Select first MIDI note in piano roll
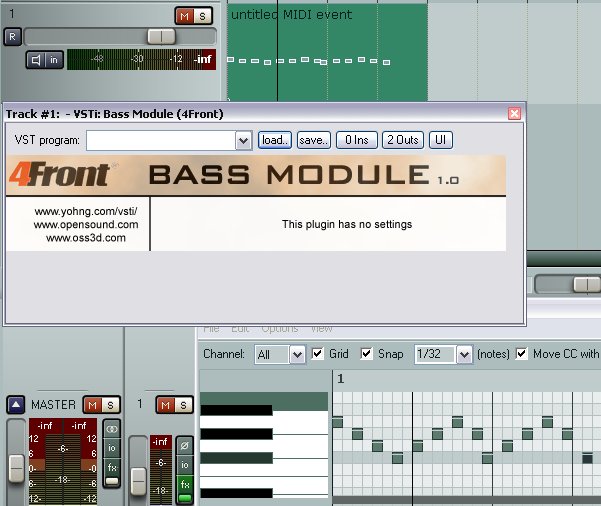601x506 pixels. [x=338, y=422]
